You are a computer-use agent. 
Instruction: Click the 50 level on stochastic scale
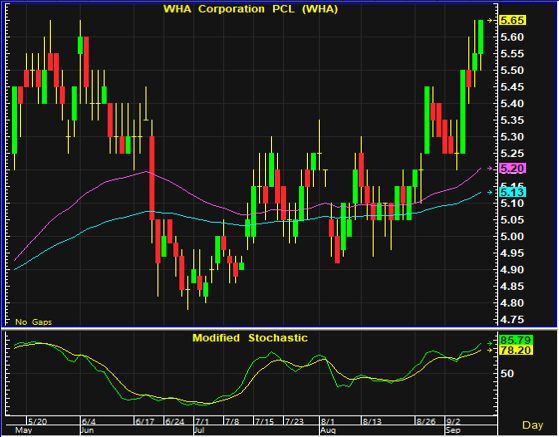coord(507,373)
